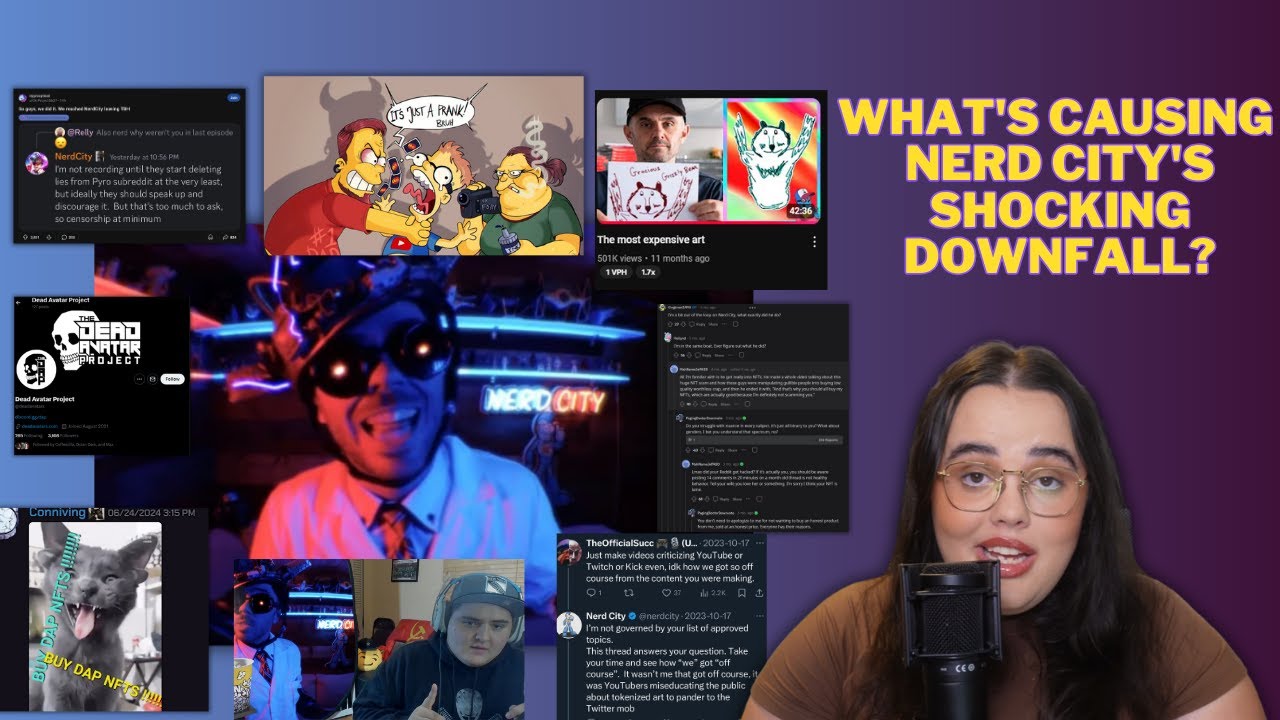Open the more menu on the Nerd City tweet
Image resolution: width=1280 pixels, height=720 pixels.
(759, 616)
